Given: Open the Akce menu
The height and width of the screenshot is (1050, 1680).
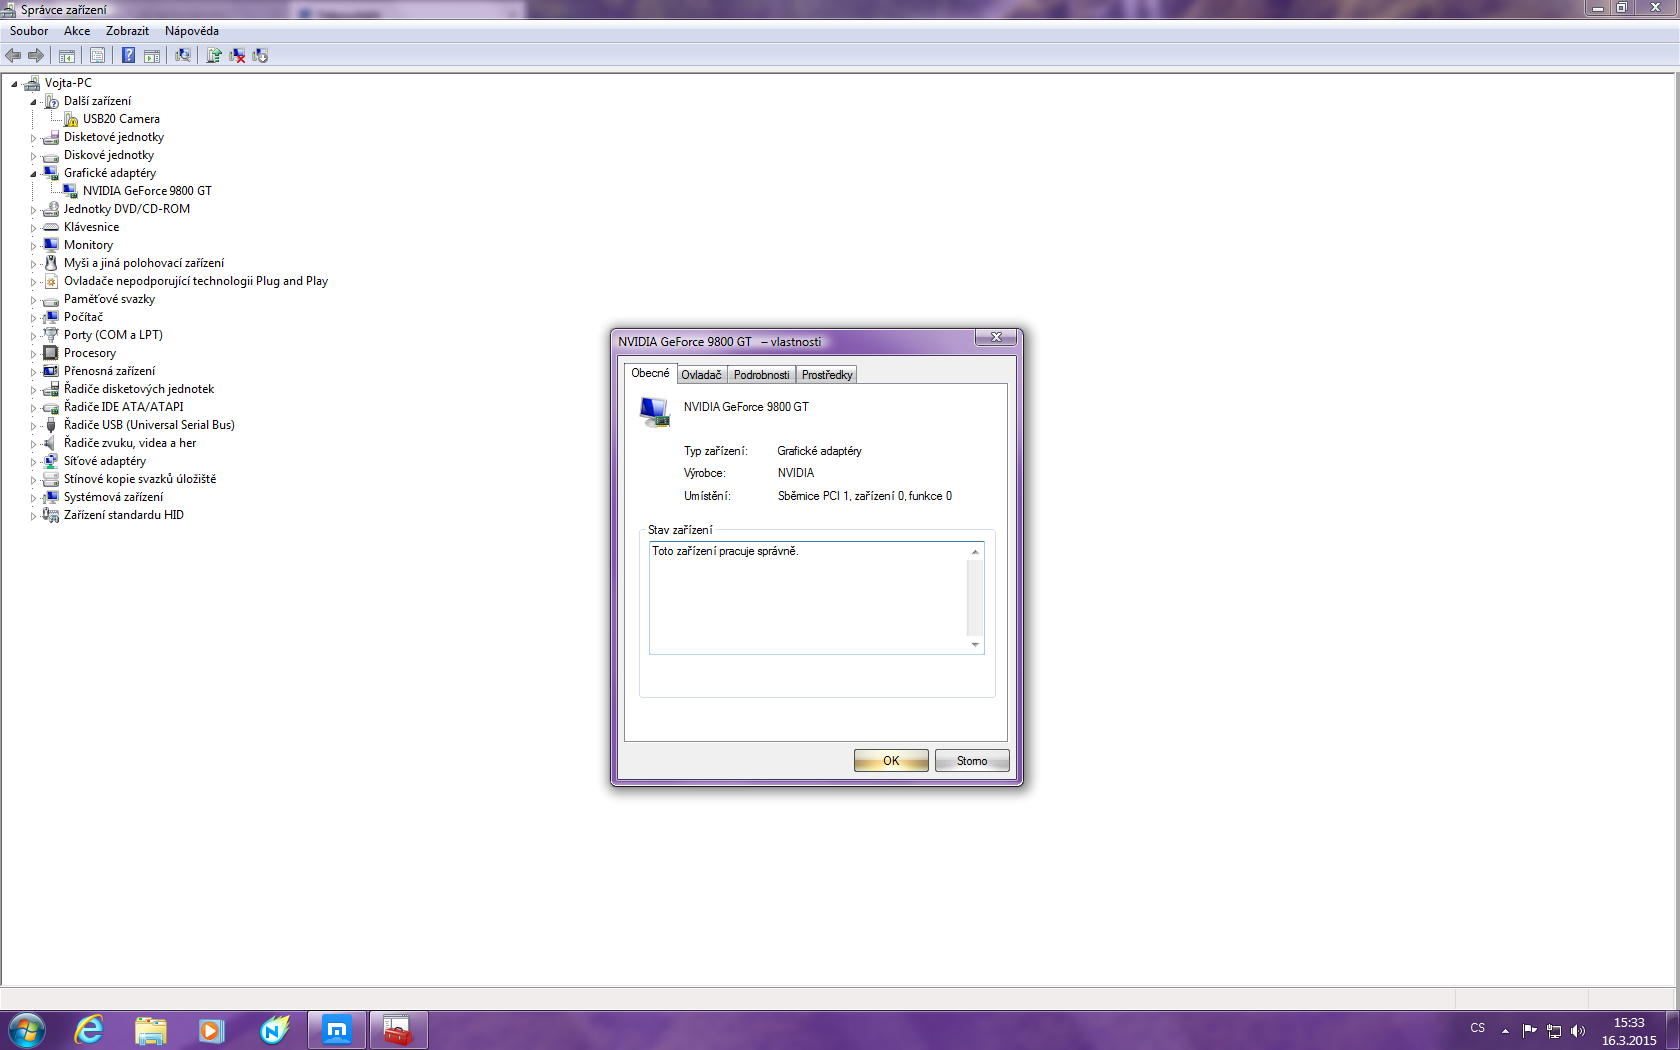Looking at the screenshot, I should (x=77, y=31).
